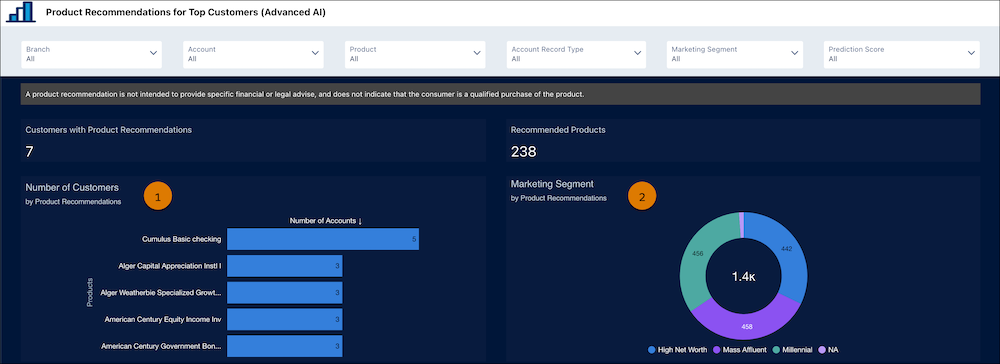This screenshot has height=364, width=1000.
Task: Select the American Century Government Bond bar
Action: pyautogui.click(x=284, y=346)
